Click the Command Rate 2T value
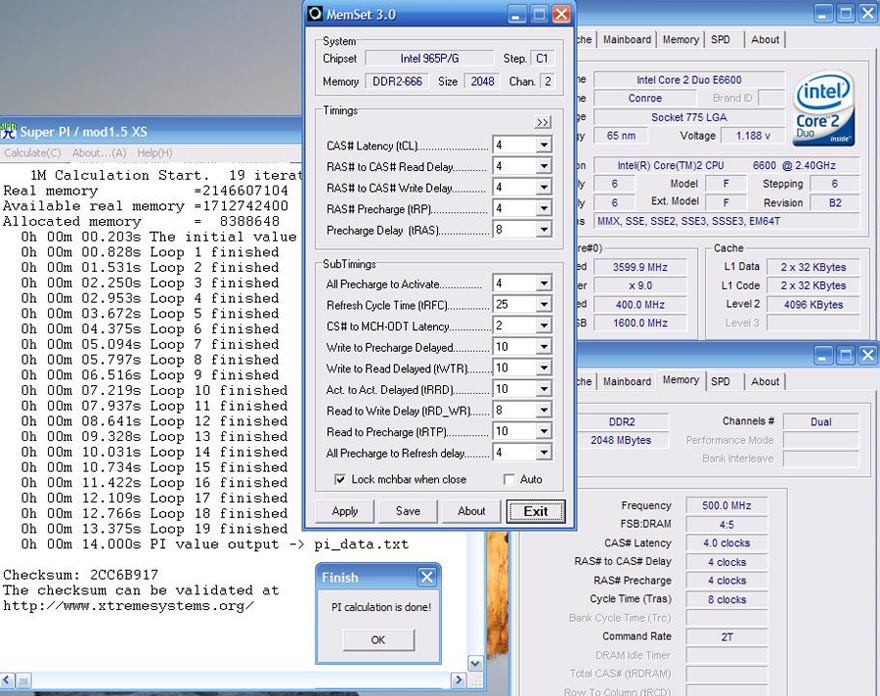880x696 pixels. click(726, 637)
